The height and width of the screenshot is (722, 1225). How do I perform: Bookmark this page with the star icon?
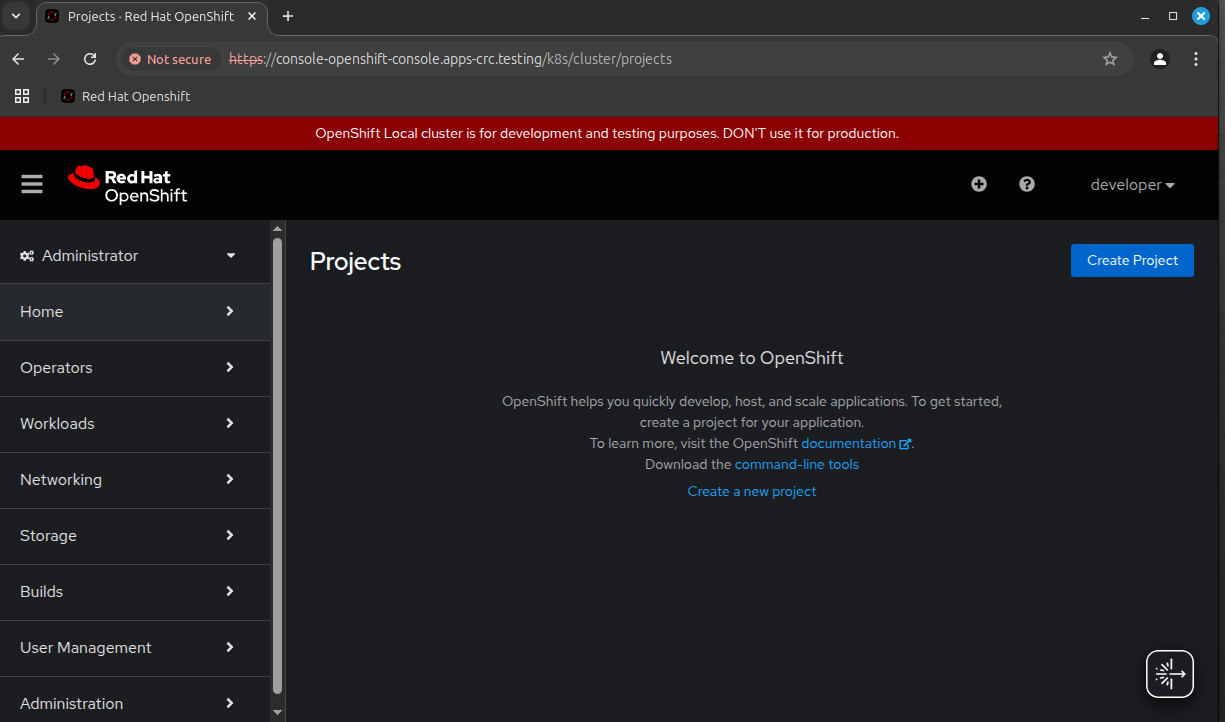pos(1110,59)
